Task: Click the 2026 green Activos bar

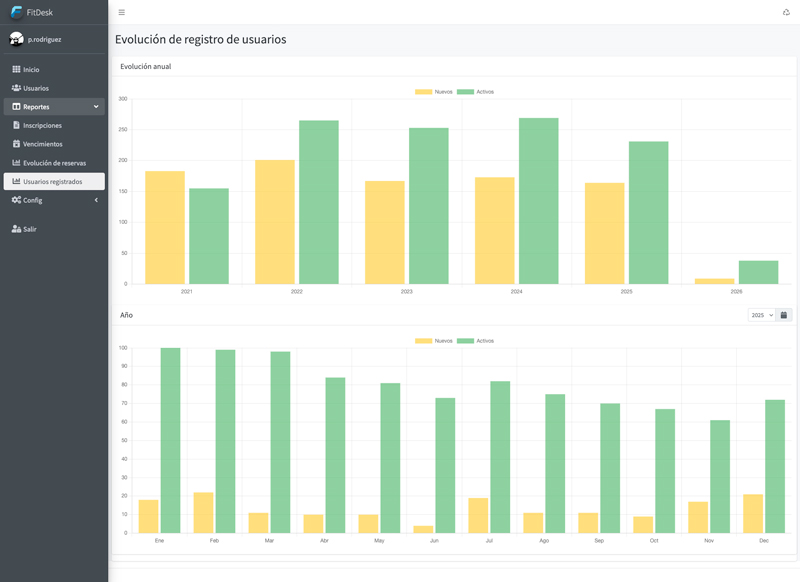Action: click(759, 272)
